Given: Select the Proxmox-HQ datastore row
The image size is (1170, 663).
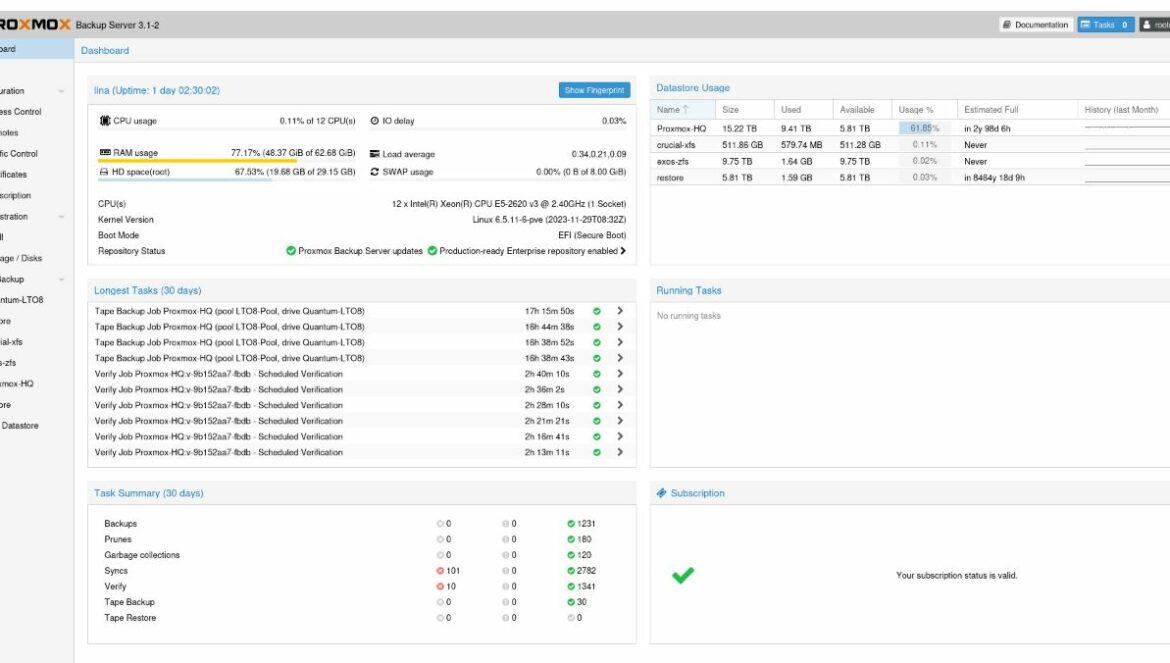Looking at the screenshot, I should [x=910, y=128].
